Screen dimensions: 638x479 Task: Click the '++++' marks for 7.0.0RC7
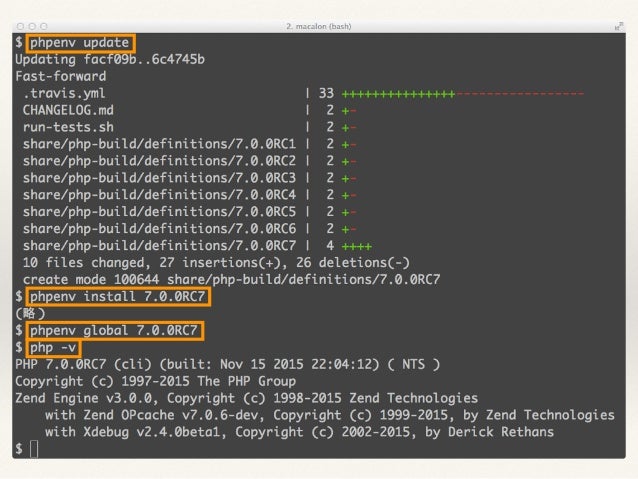[x=357, y=247]
